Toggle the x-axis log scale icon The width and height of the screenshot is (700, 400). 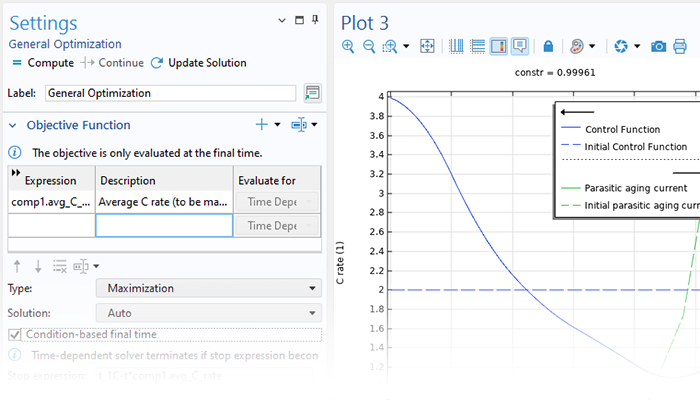[x=456, y=46]
